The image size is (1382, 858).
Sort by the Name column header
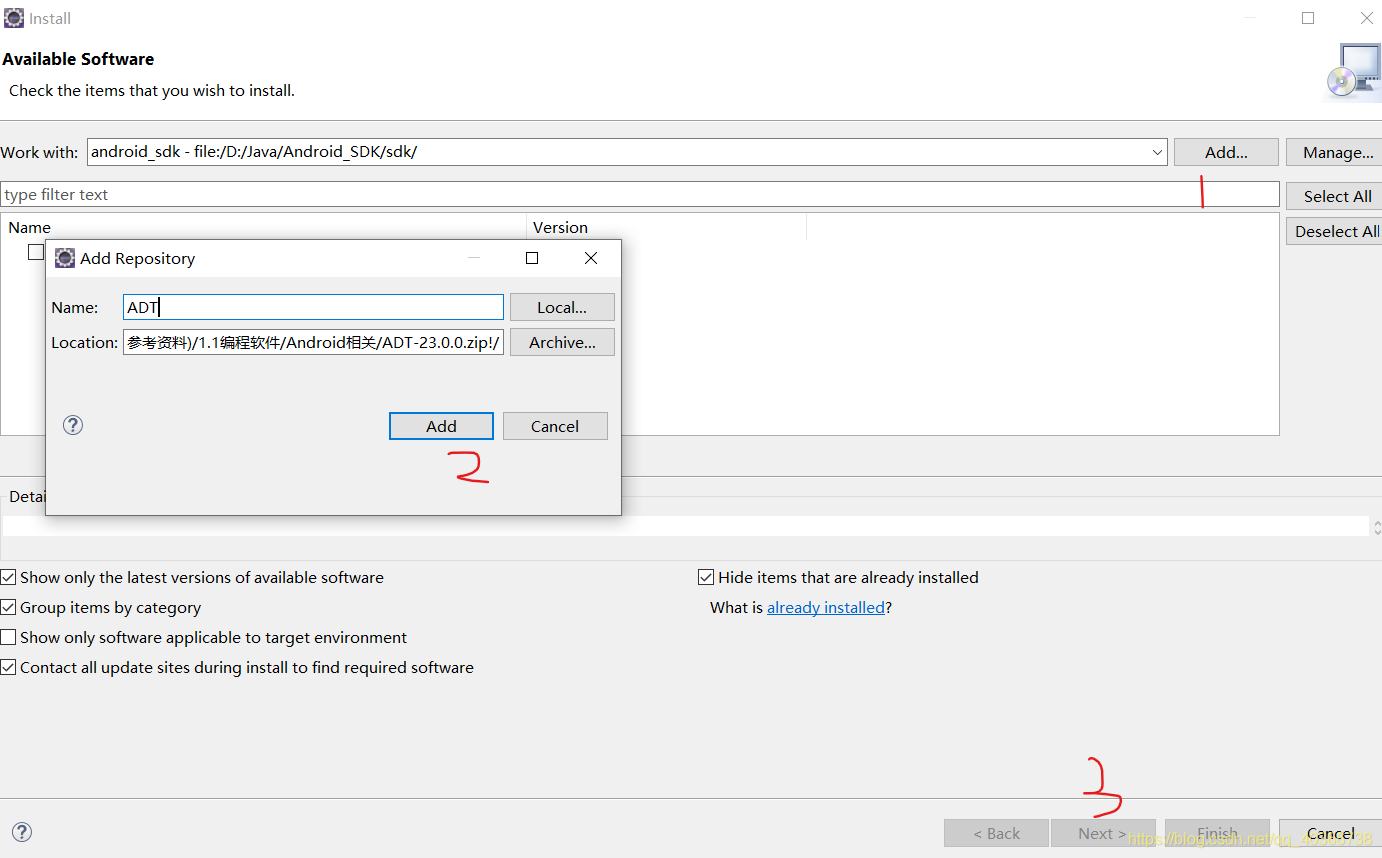[264, 227]
